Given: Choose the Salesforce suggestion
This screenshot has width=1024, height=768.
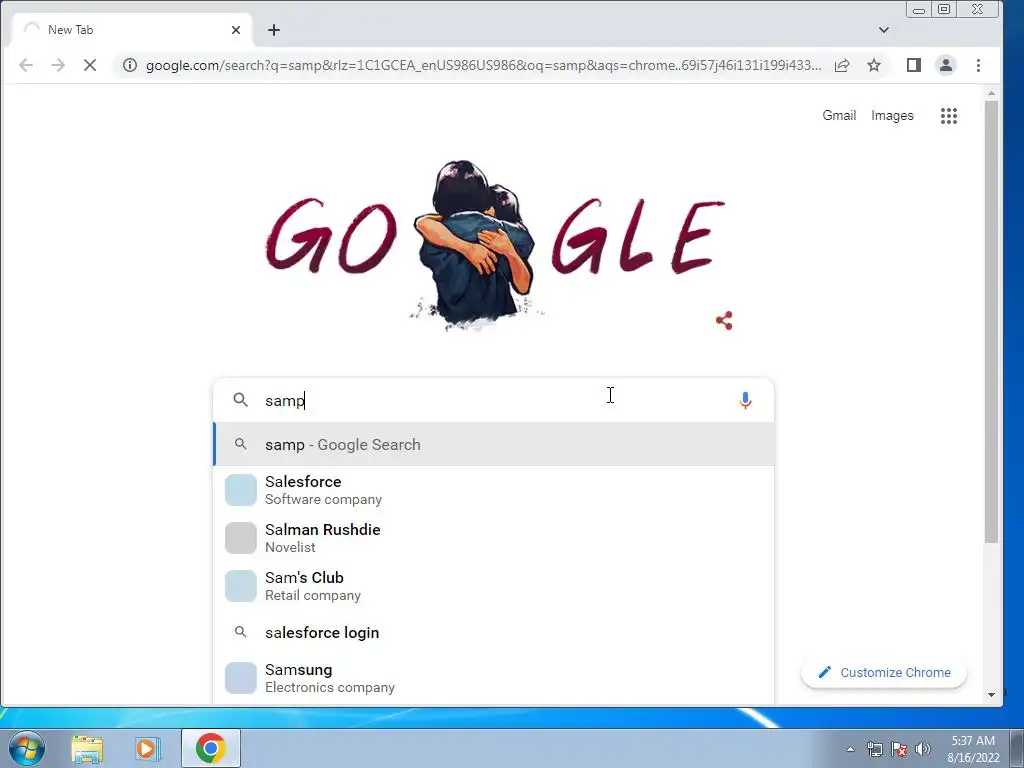Looking at the screenshot, I should (494, 490).
